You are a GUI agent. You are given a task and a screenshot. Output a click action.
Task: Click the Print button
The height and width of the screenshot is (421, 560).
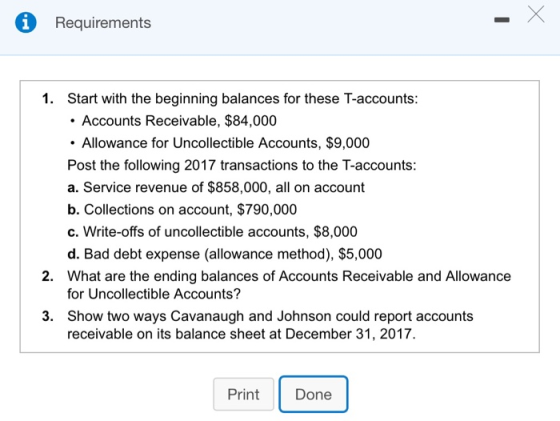pos(244,394)
